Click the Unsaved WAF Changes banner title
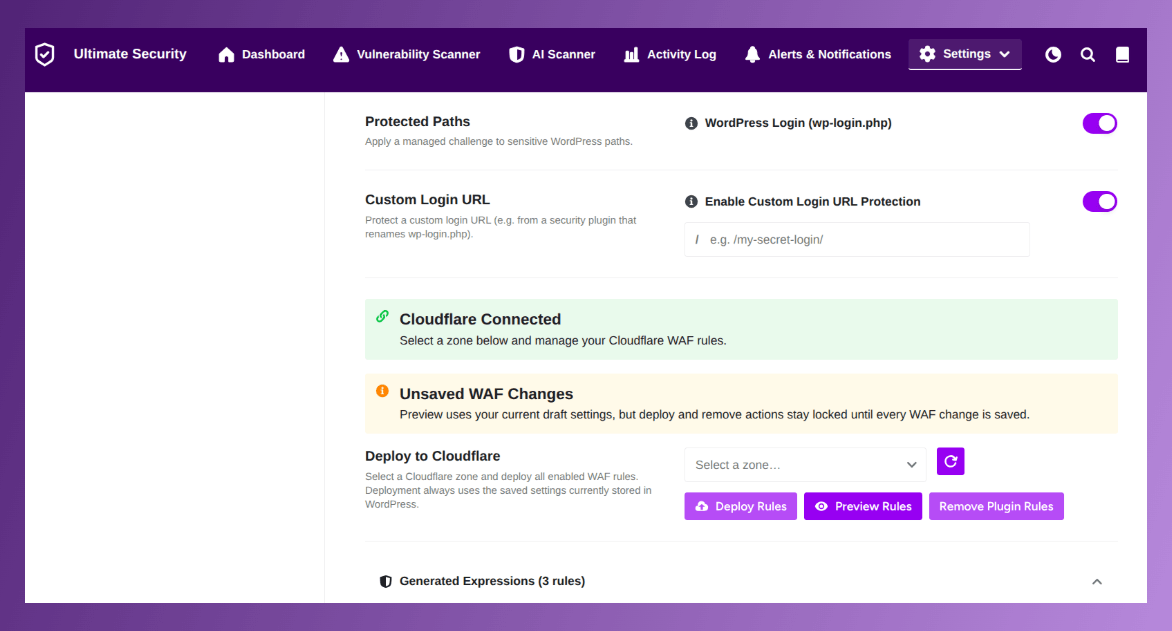 (x=486, y=394)
